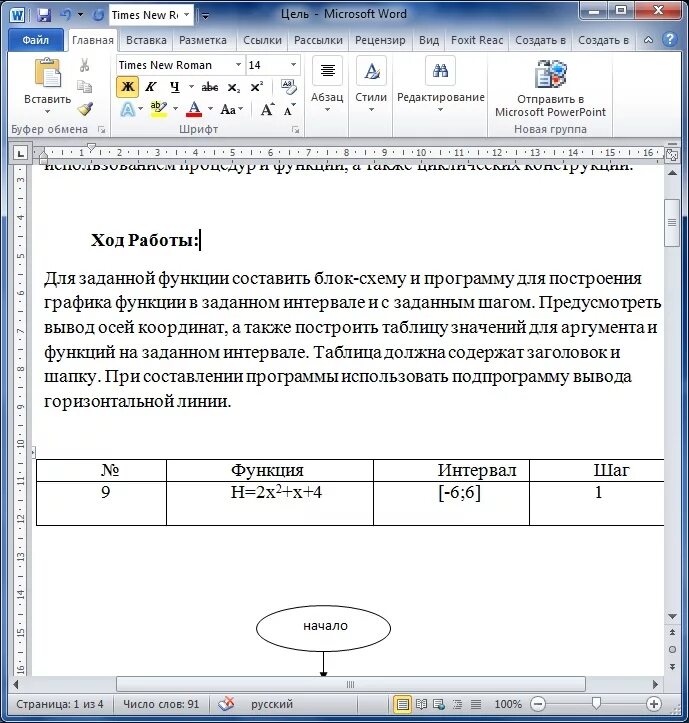This screenshot has height=723, width=689.
Task: Zoom in with the plus button
Action: (653, 704)
